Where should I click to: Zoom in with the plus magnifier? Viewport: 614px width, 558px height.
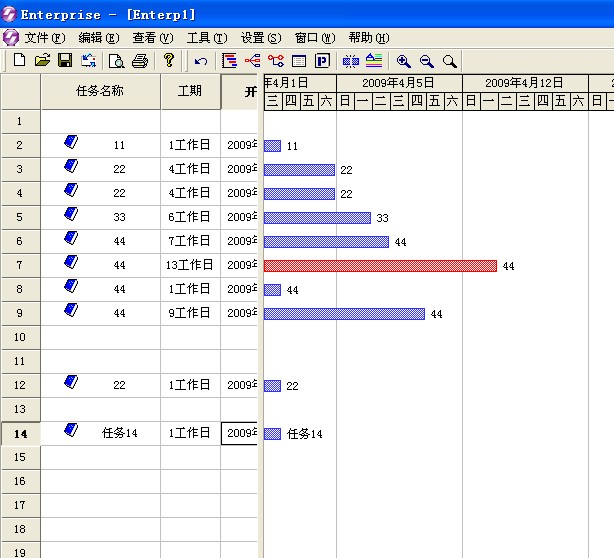[403, 61]
